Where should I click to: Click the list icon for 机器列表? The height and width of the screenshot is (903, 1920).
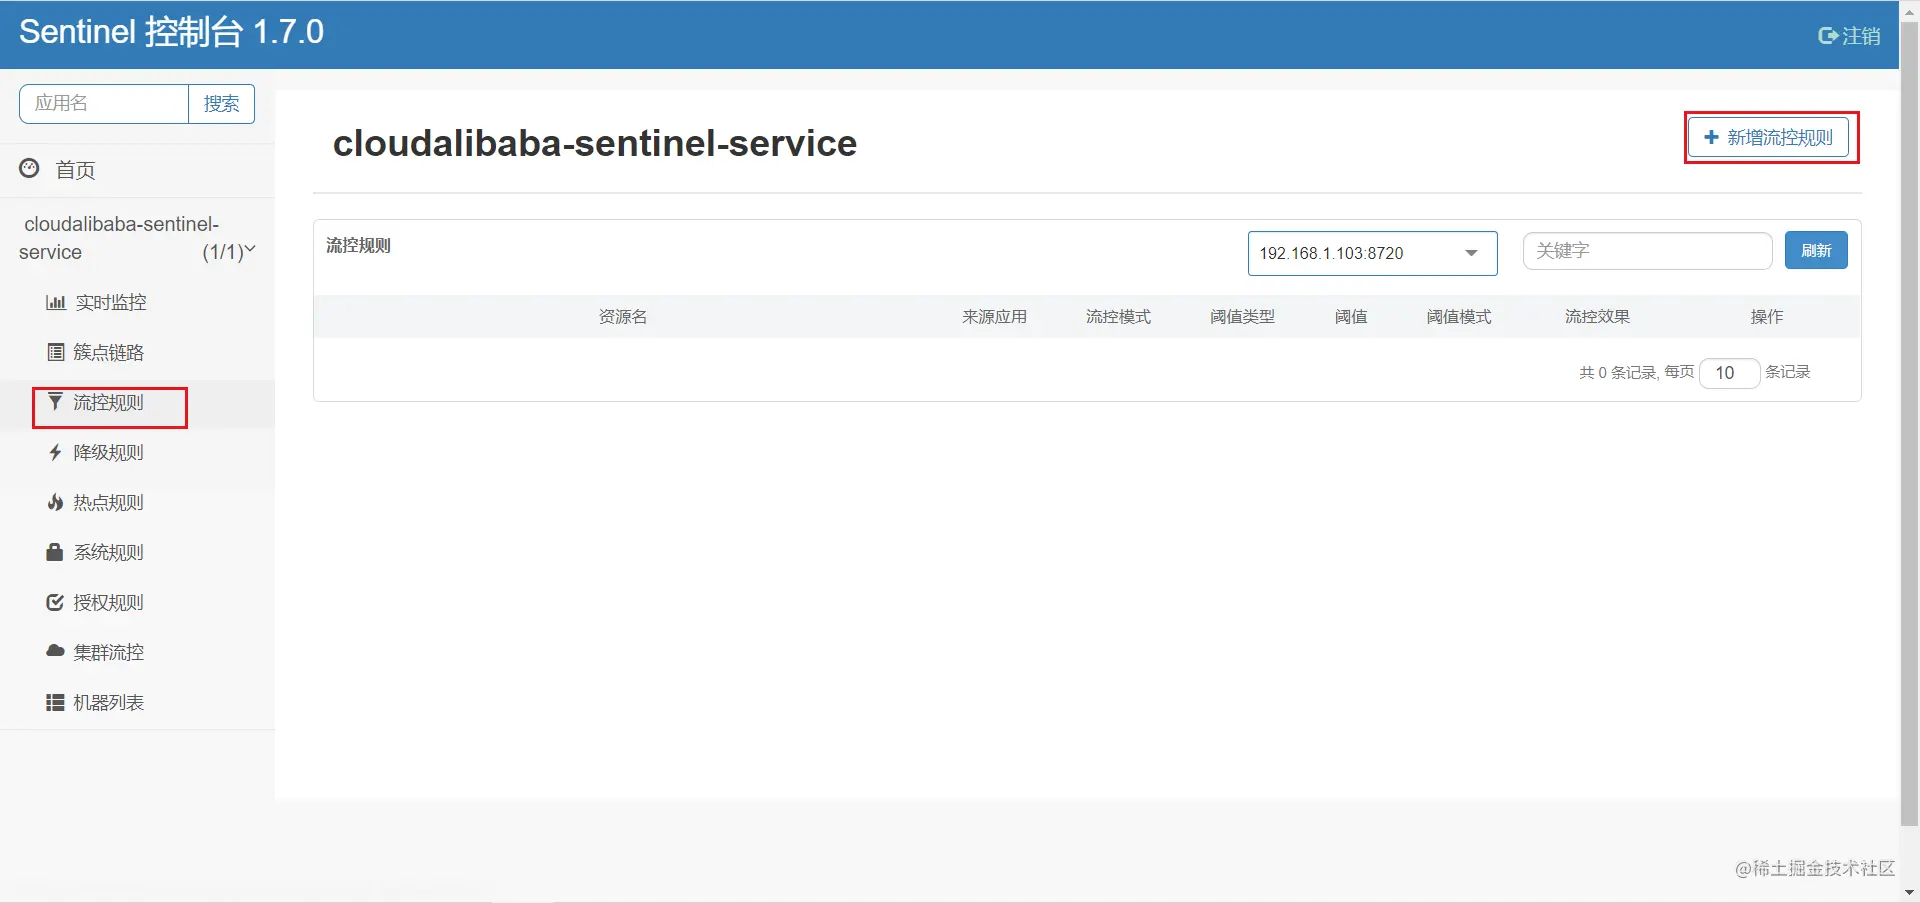(55, 702)
